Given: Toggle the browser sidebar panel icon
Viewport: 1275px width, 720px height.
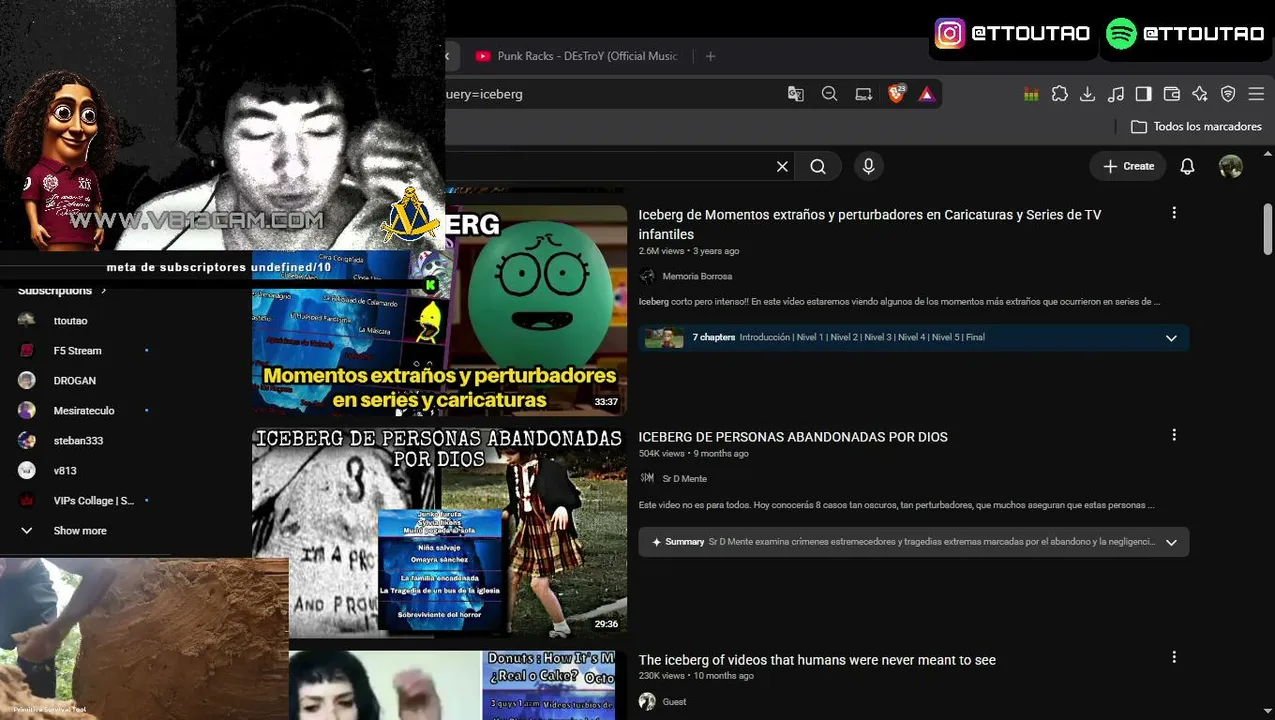Looking at the screenshot, I should (1144, 94).
